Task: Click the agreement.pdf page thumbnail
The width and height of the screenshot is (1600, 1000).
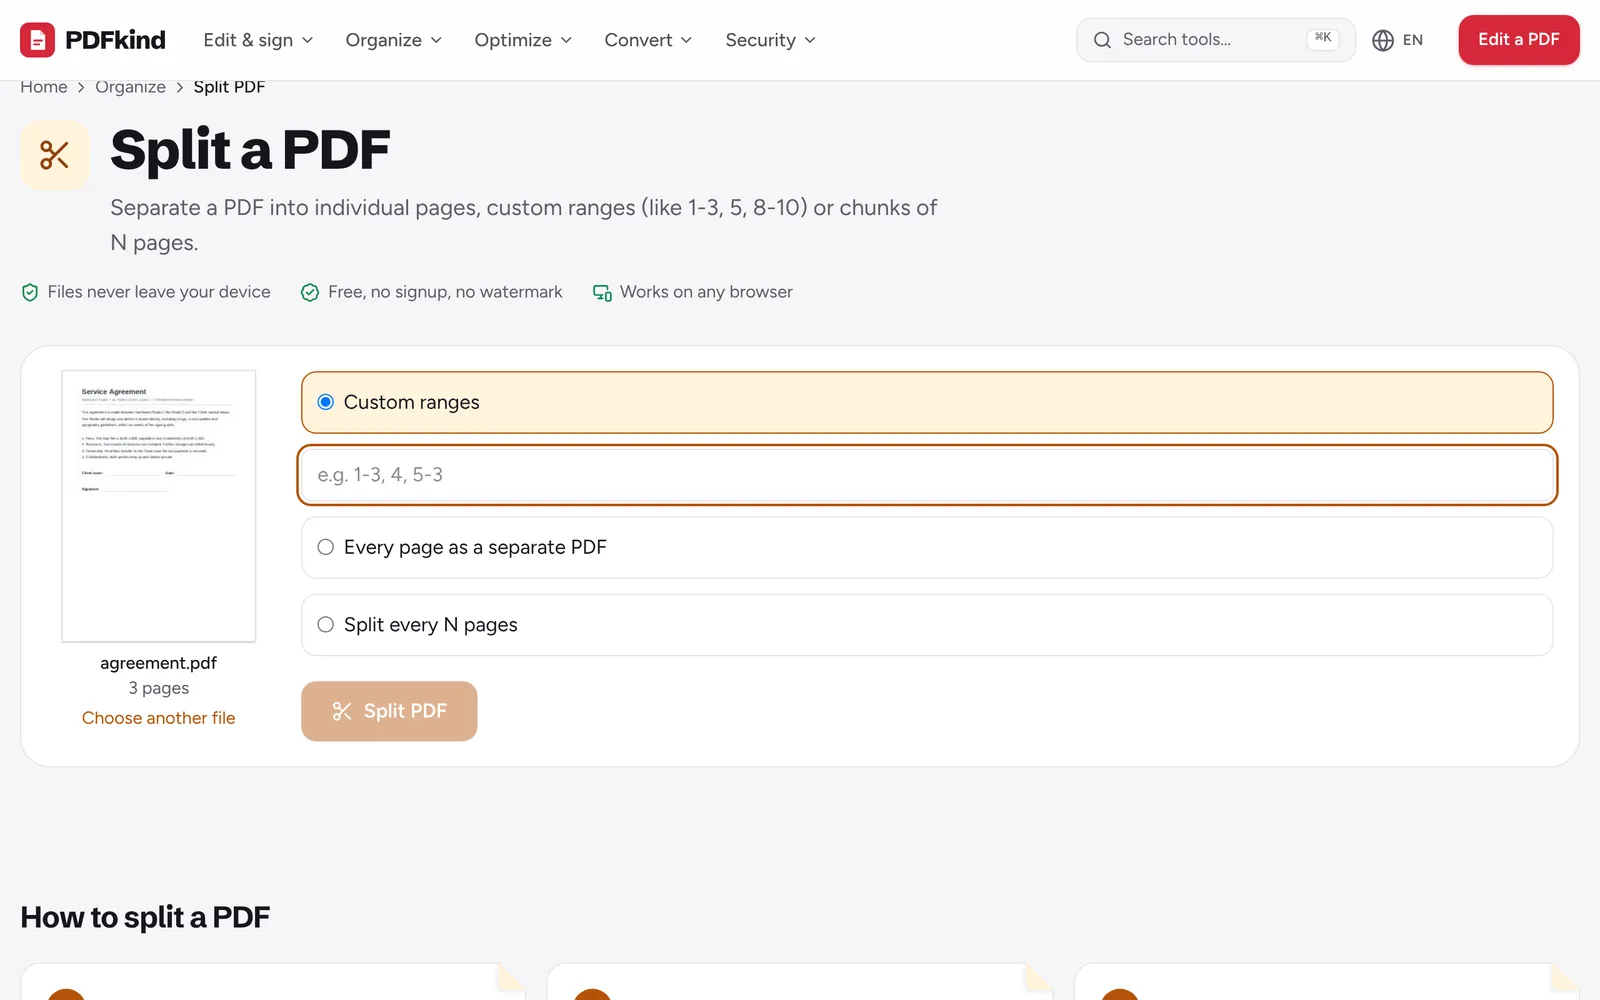Action: [x=159, y=506]
